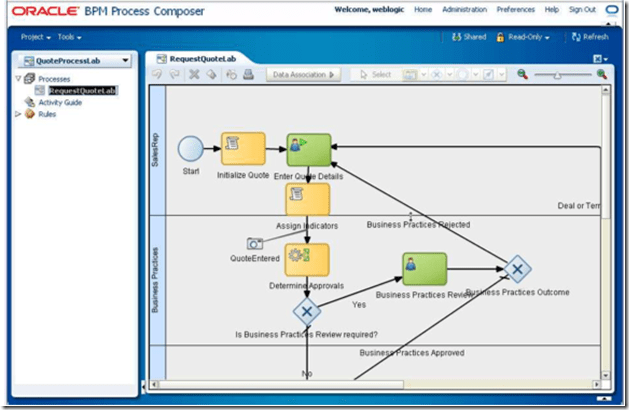Select the Is Business Practices Review required gateway
Screen dimensions: 629x410
(x=307, y=311)
